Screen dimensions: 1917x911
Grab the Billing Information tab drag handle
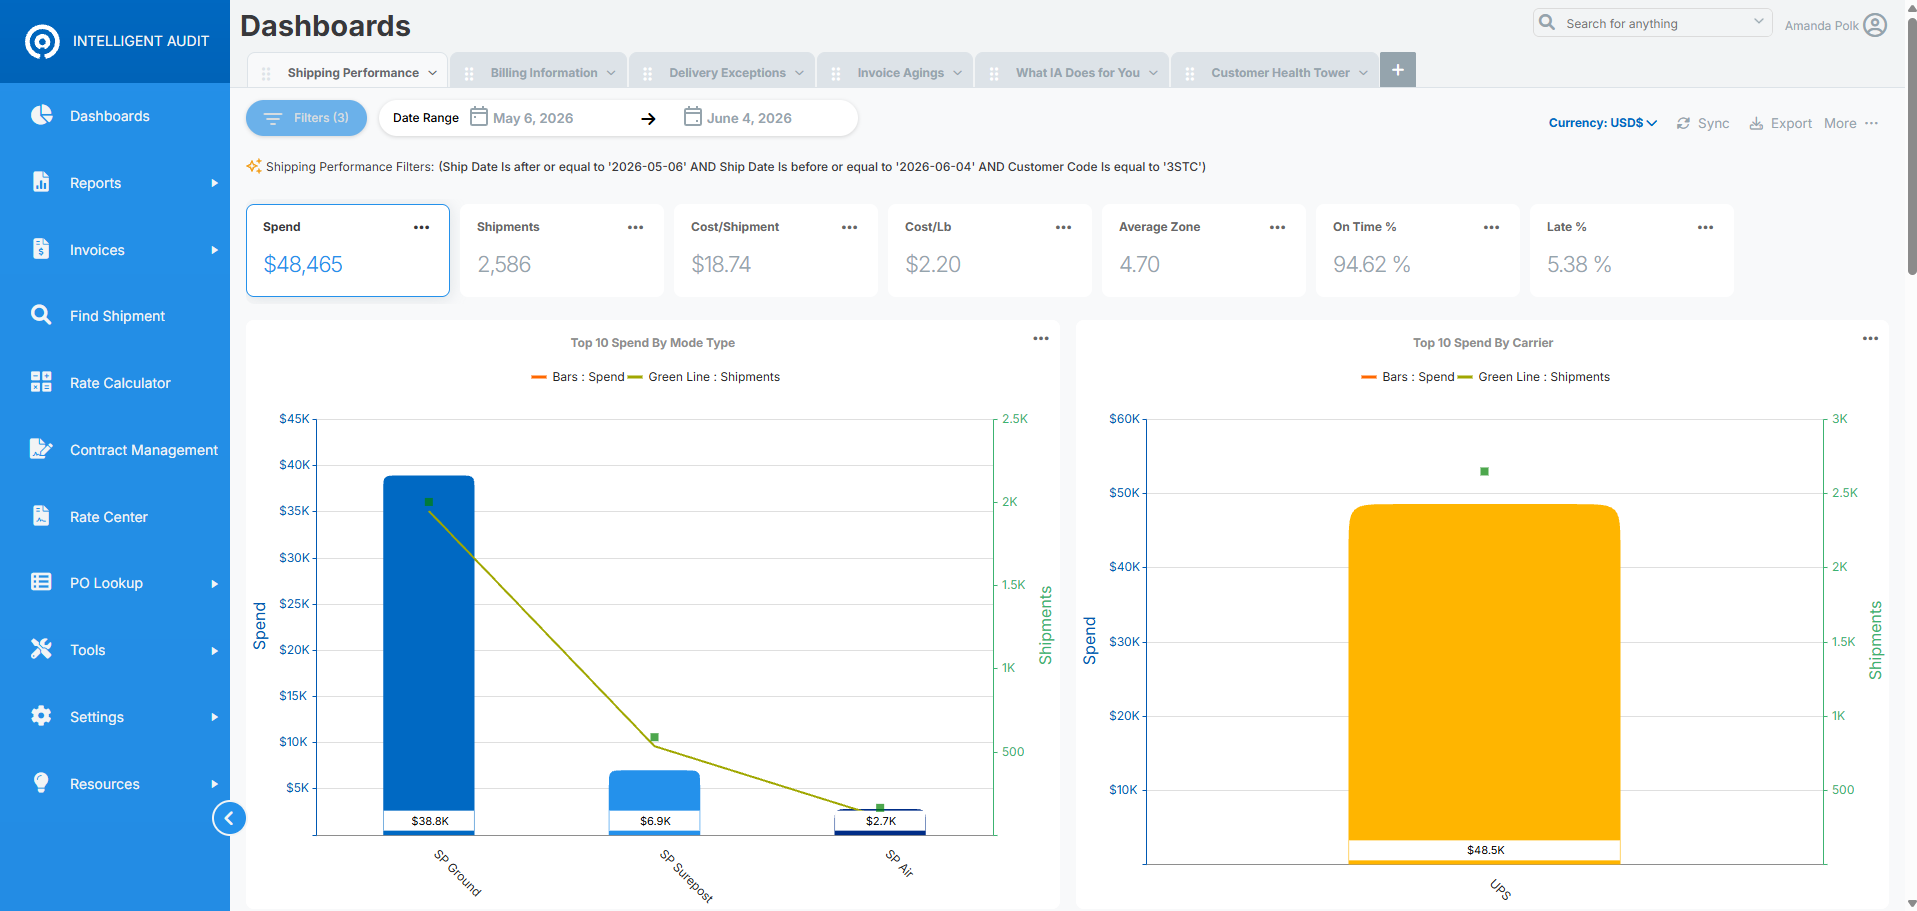pyautogui.click(x=469, y=74)
